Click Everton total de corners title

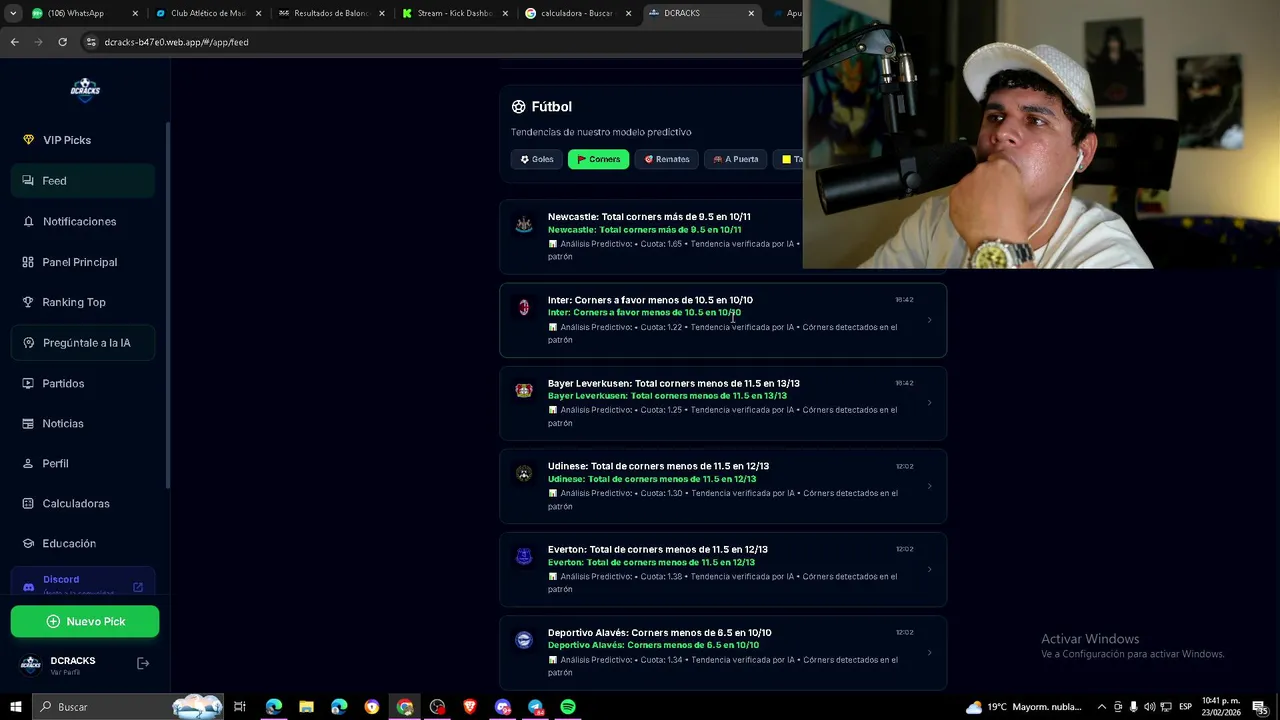coord(658,549)
